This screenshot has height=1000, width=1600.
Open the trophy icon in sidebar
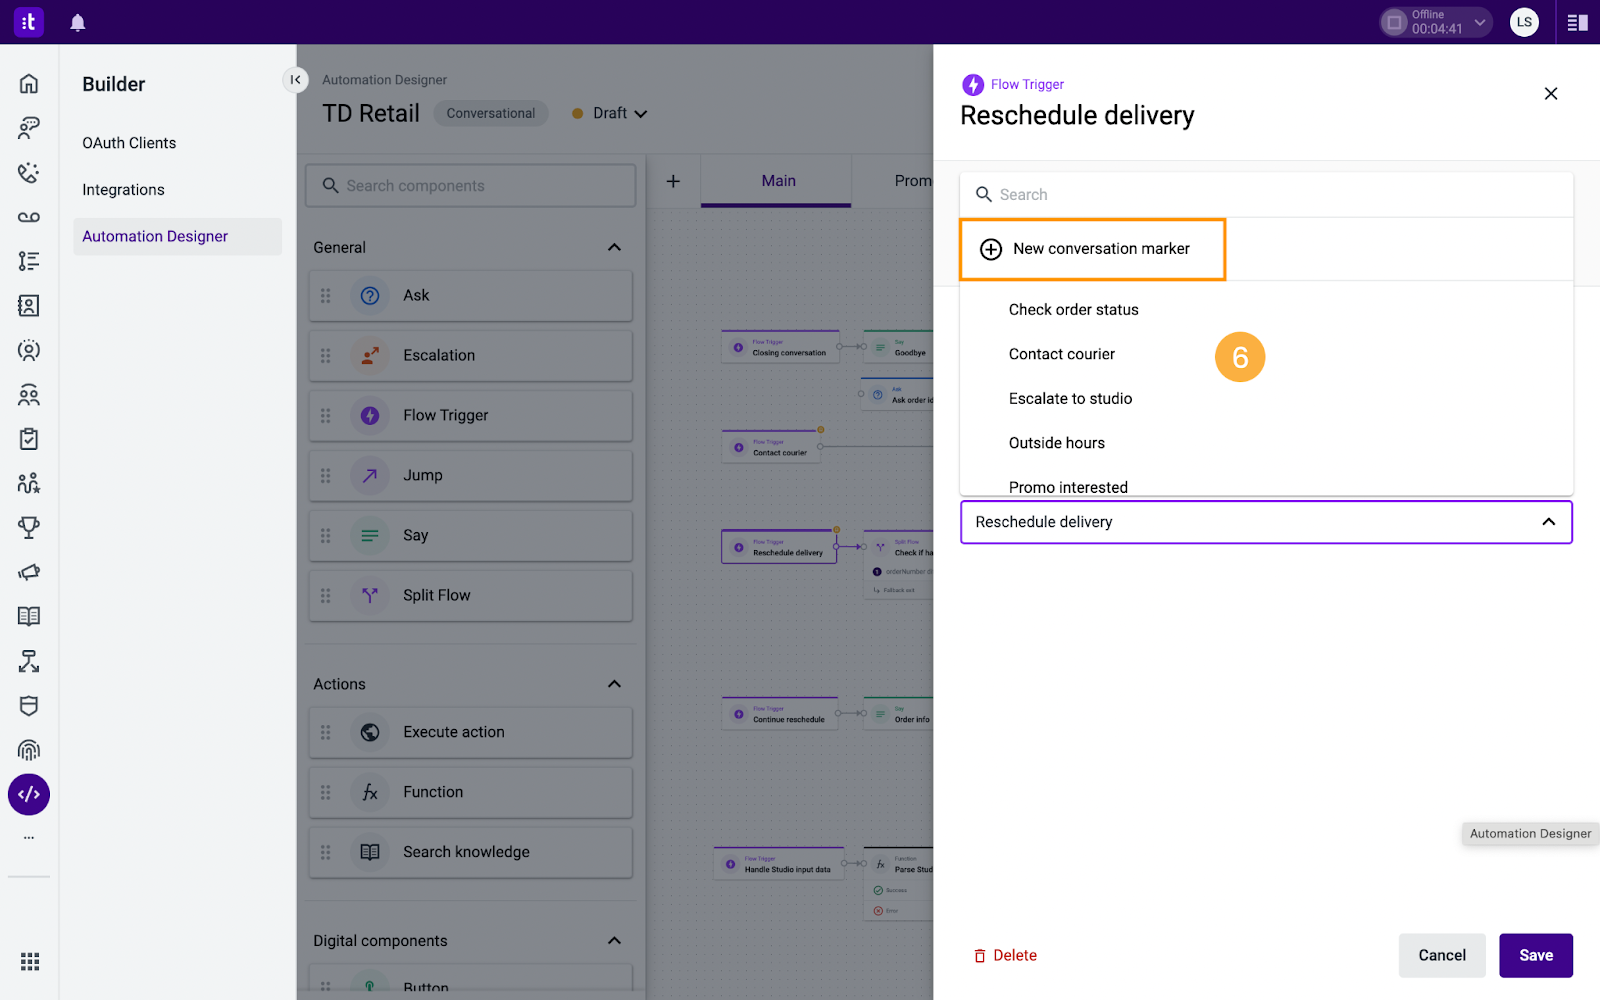click(29, 527)
